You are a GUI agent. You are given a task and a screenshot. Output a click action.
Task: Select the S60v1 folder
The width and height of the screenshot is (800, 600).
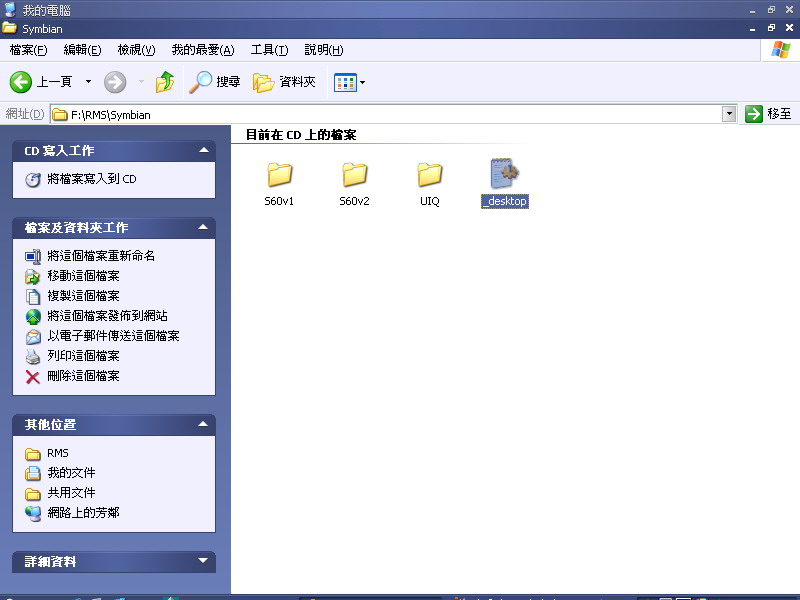[x=279, y=184]
